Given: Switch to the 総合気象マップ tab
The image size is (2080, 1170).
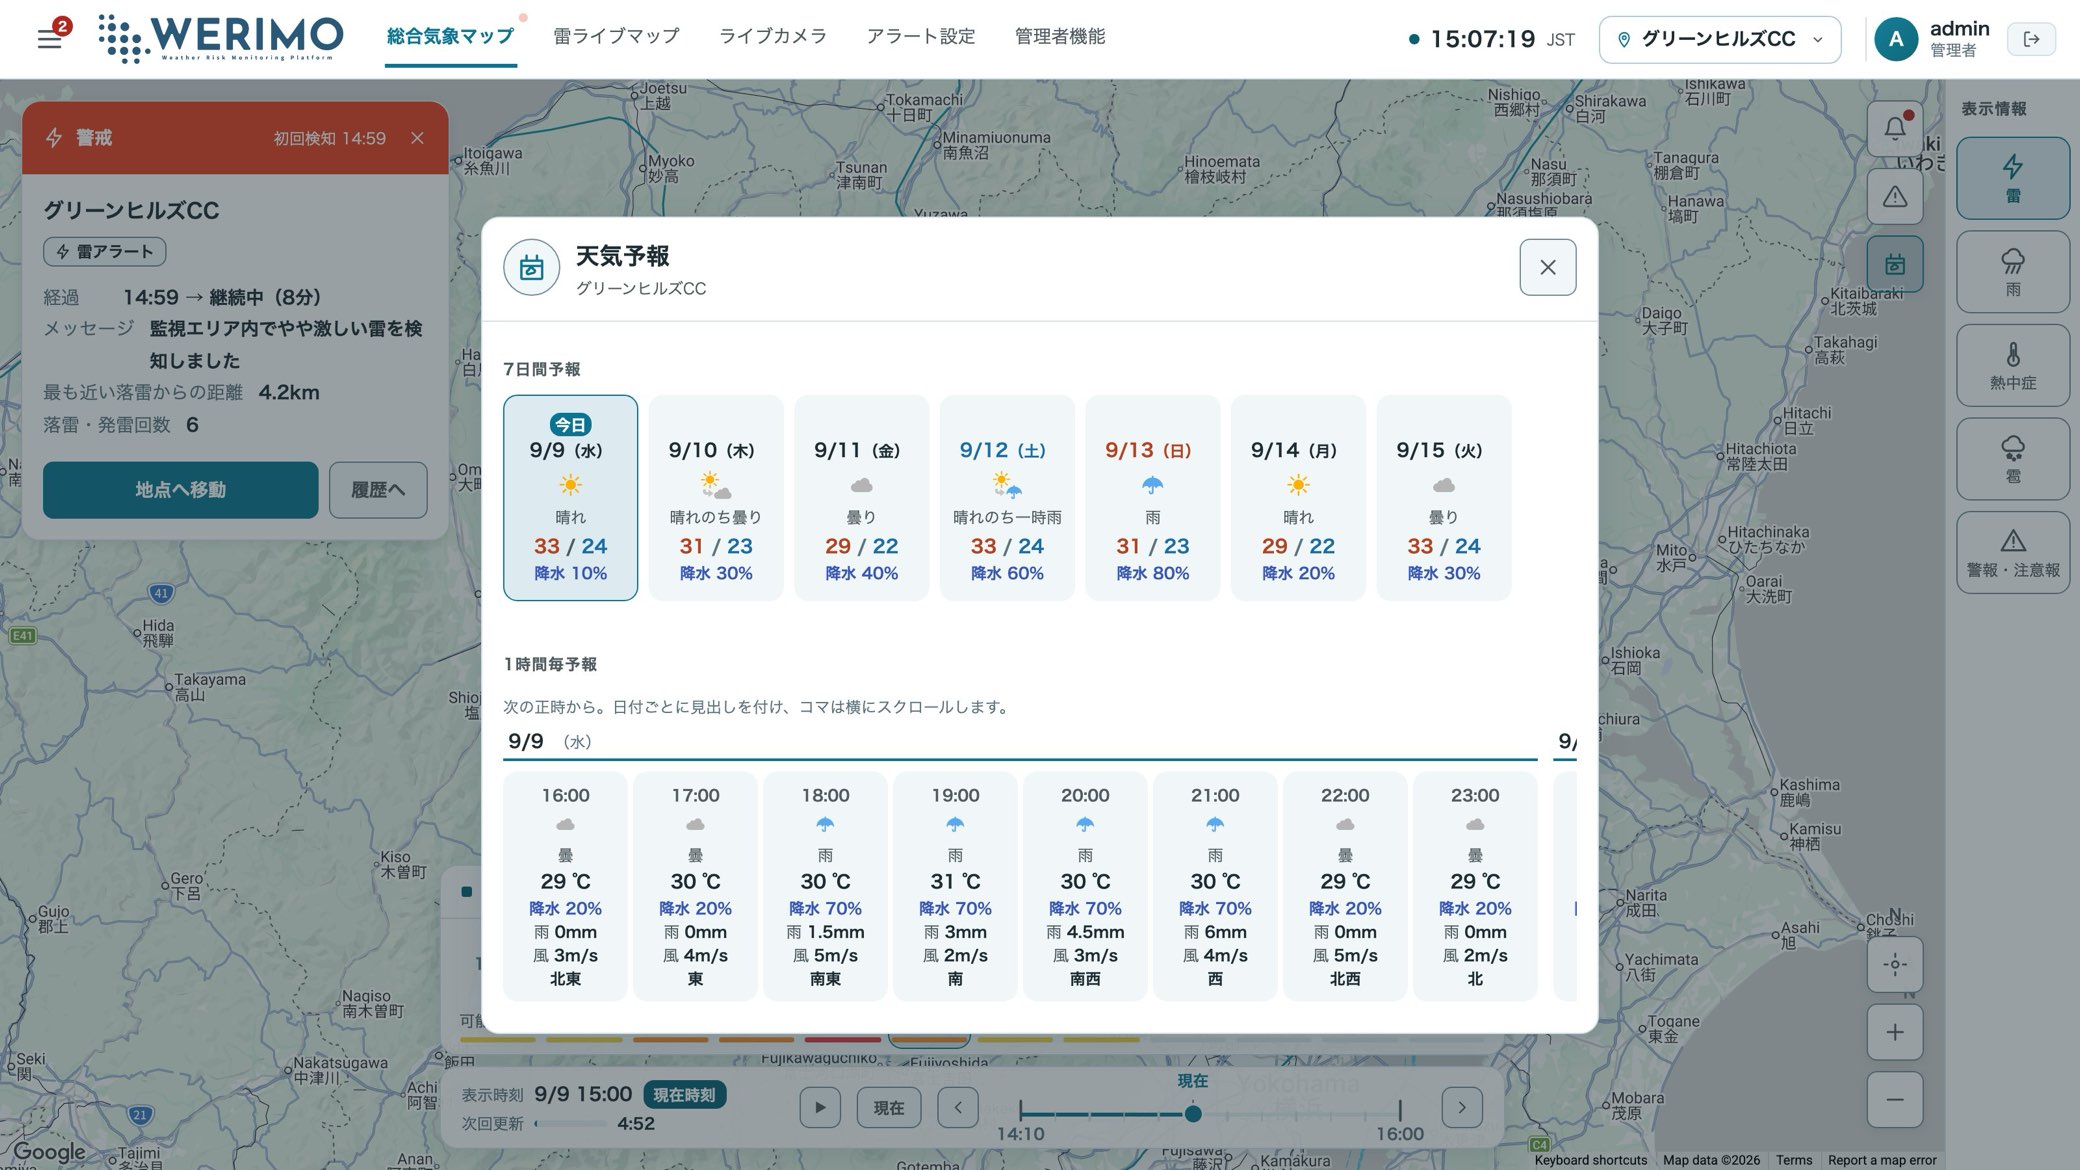Looking at the screenshot, I should tap(450, 37).
